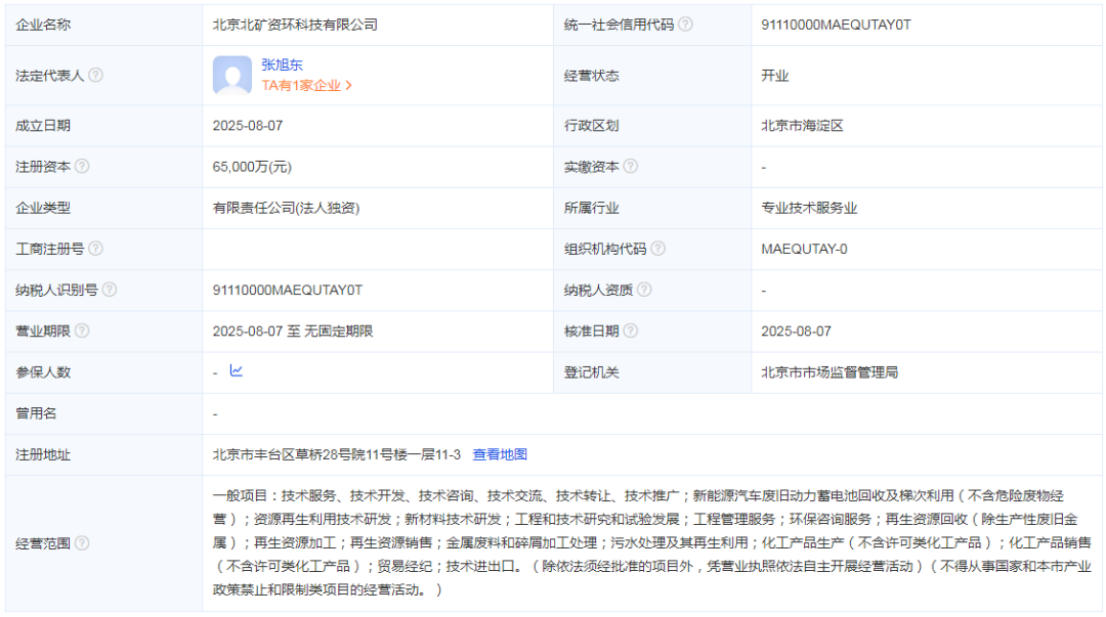Click the 北京市市场监督管理局 registration authority text
The image size is (1106, 617).
click(x=829, y=372)
